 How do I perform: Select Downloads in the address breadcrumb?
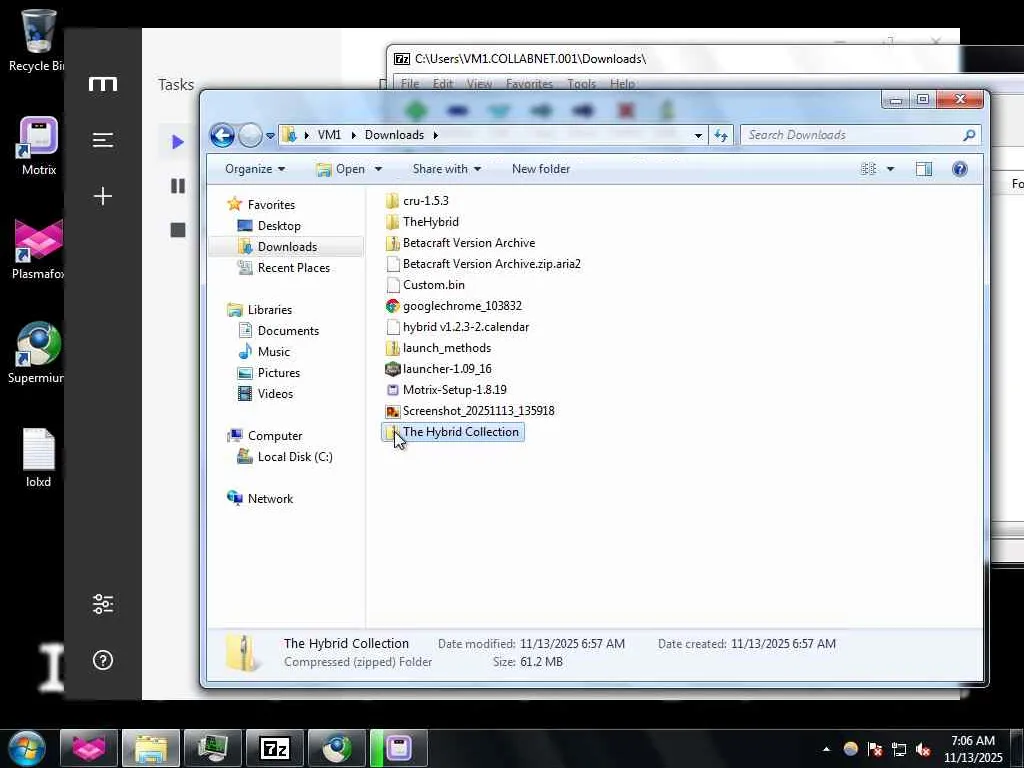pyautogui.click(x=394, y=135)
